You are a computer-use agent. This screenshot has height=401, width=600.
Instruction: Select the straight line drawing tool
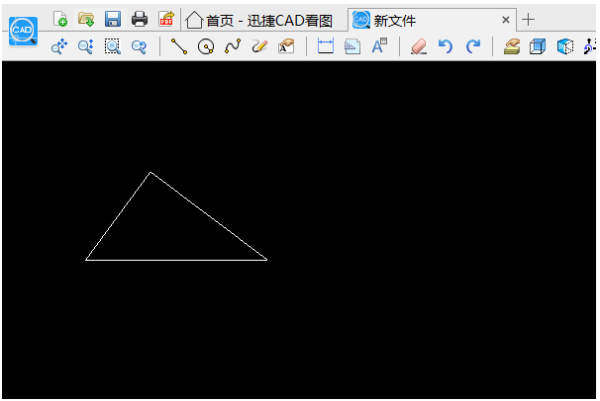coord(180,46)
